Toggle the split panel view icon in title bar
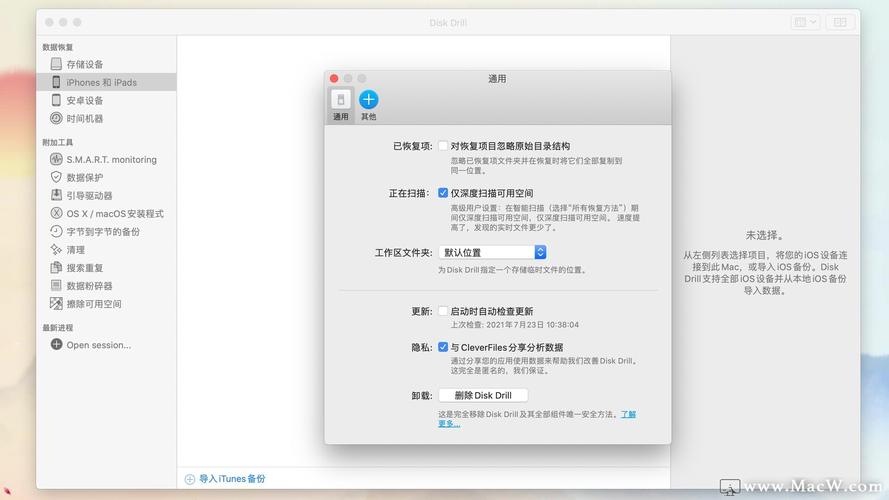The image size is (889, 500). tap(840, 22)
